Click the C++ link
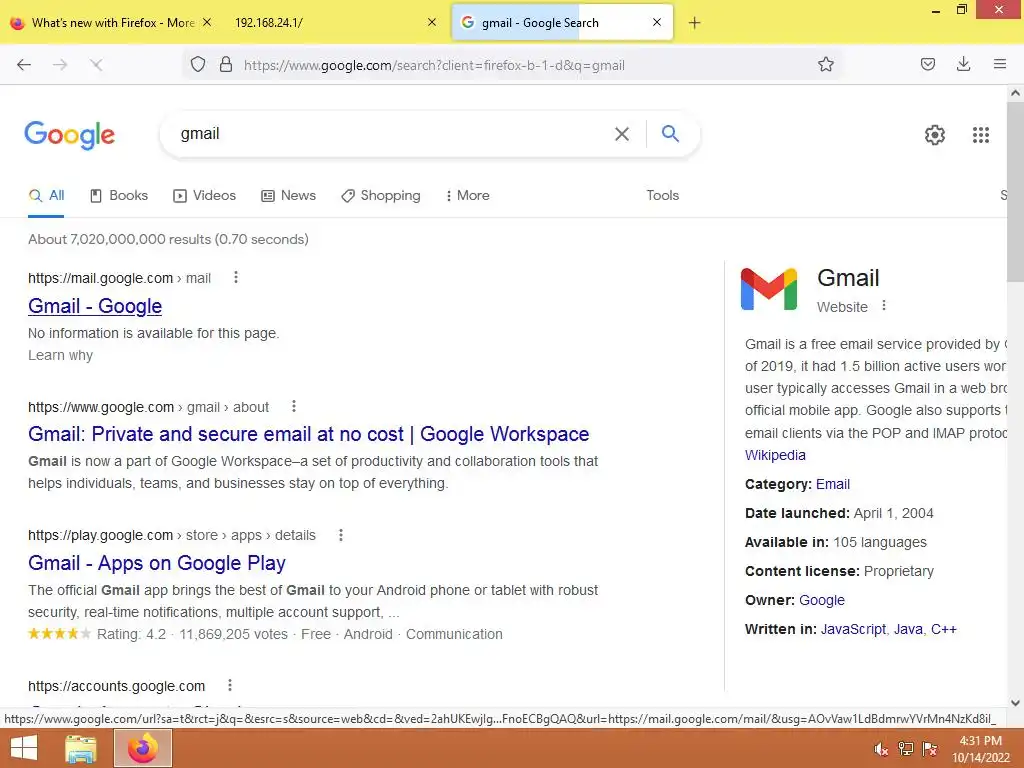The height and width of the screenshot is (768, 1024). (x=944, y=629)
